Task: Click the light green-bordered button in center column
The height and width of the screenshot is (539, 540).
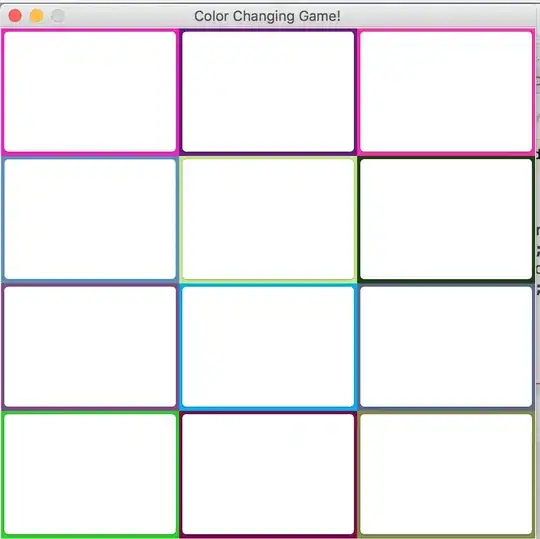Action: point(268,219)
